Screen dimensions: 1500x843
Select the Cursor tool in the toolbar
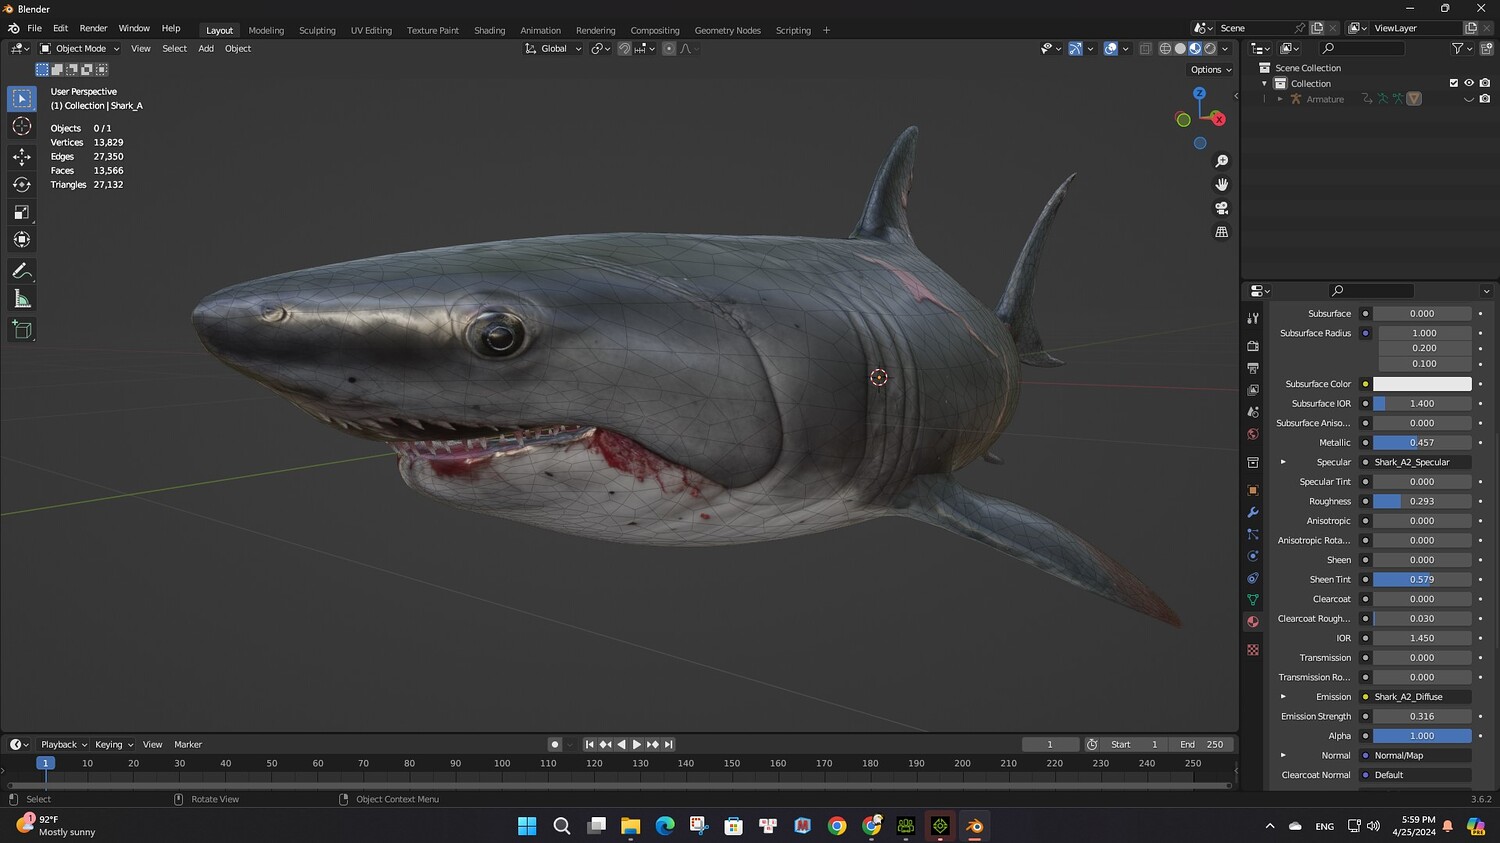[21, 126]
